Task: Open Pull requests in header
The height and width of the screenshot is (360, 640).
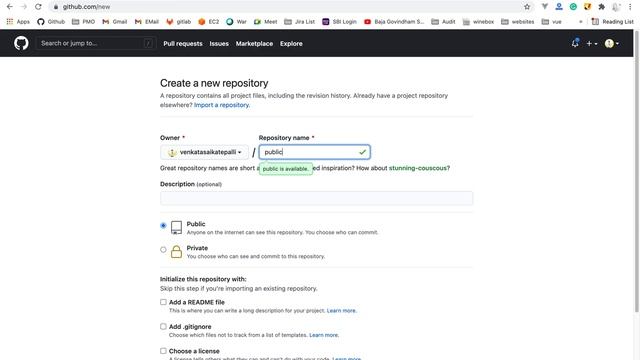Action: pos(183,43)
